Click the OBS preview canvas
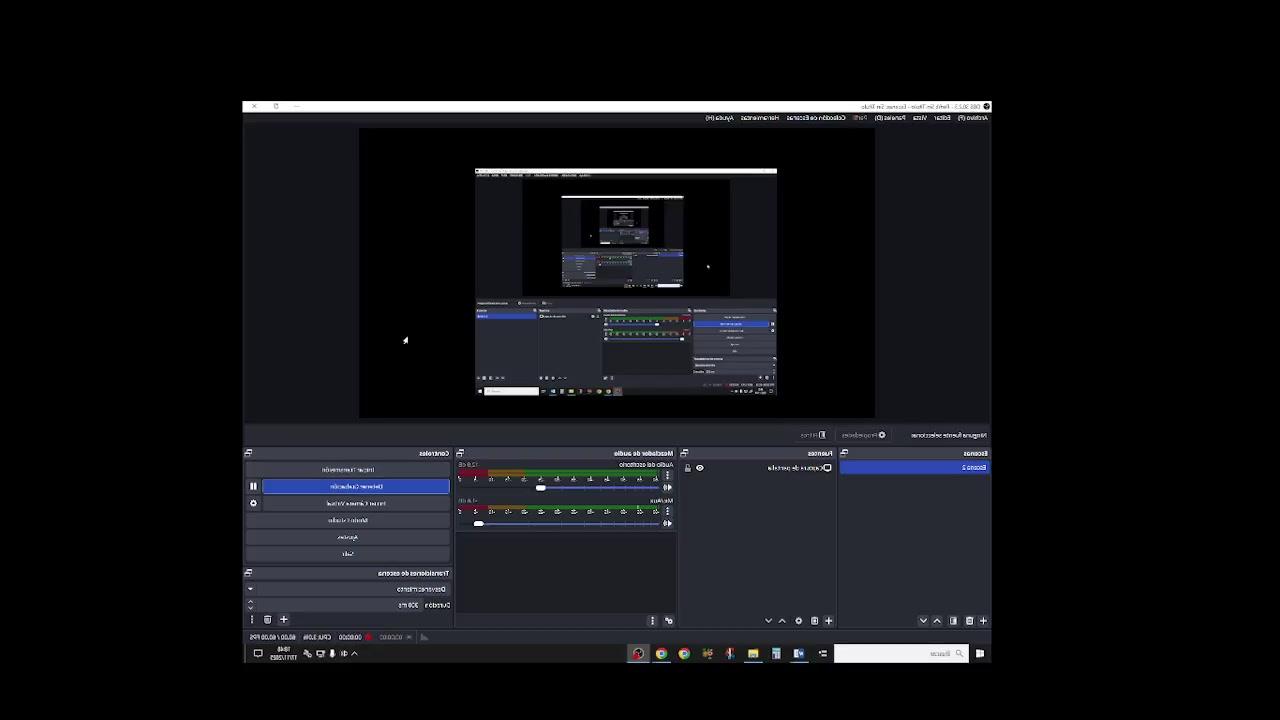The image size is (1280, 720). click(617, 273)
